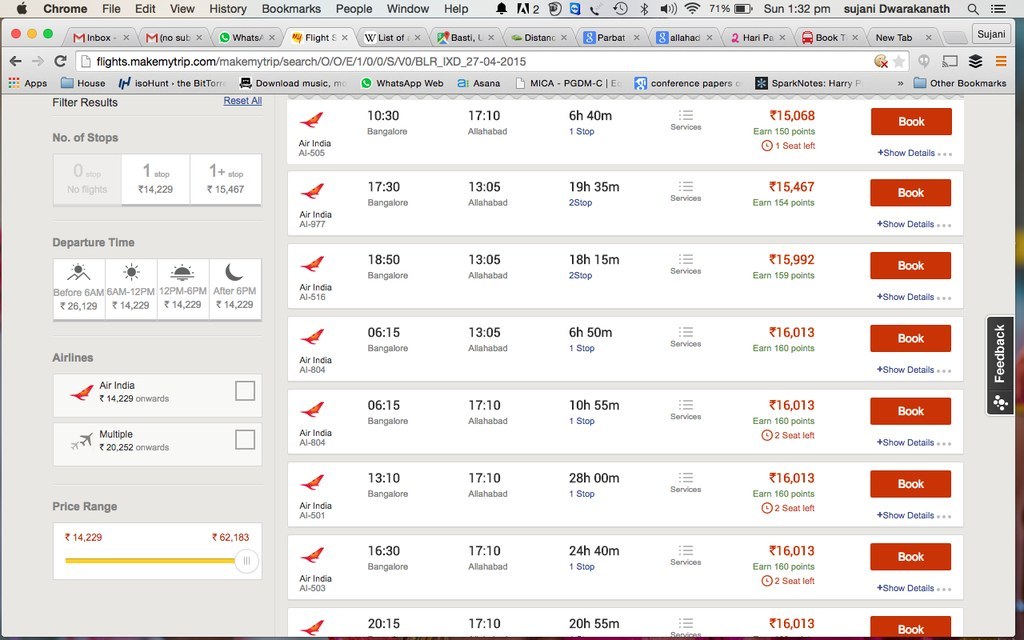Expand Show Details for AI-977 flight
Image resolution: width=1024 pixels, height=640 pixels.
[905, 224]
